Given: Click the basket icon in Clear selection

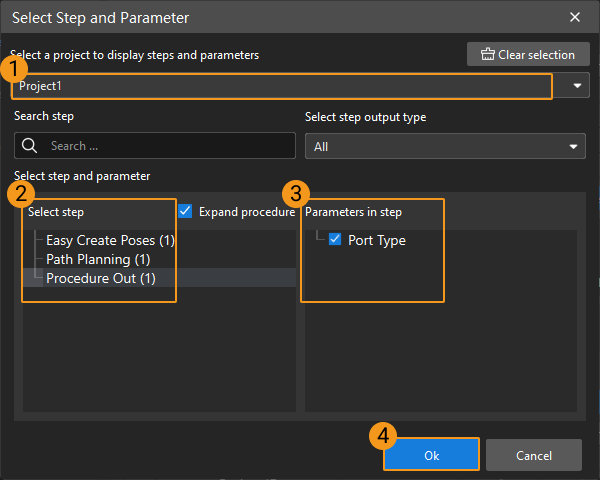Looking at the screenshot, I should pyautogui.click(x=487, y=55).
